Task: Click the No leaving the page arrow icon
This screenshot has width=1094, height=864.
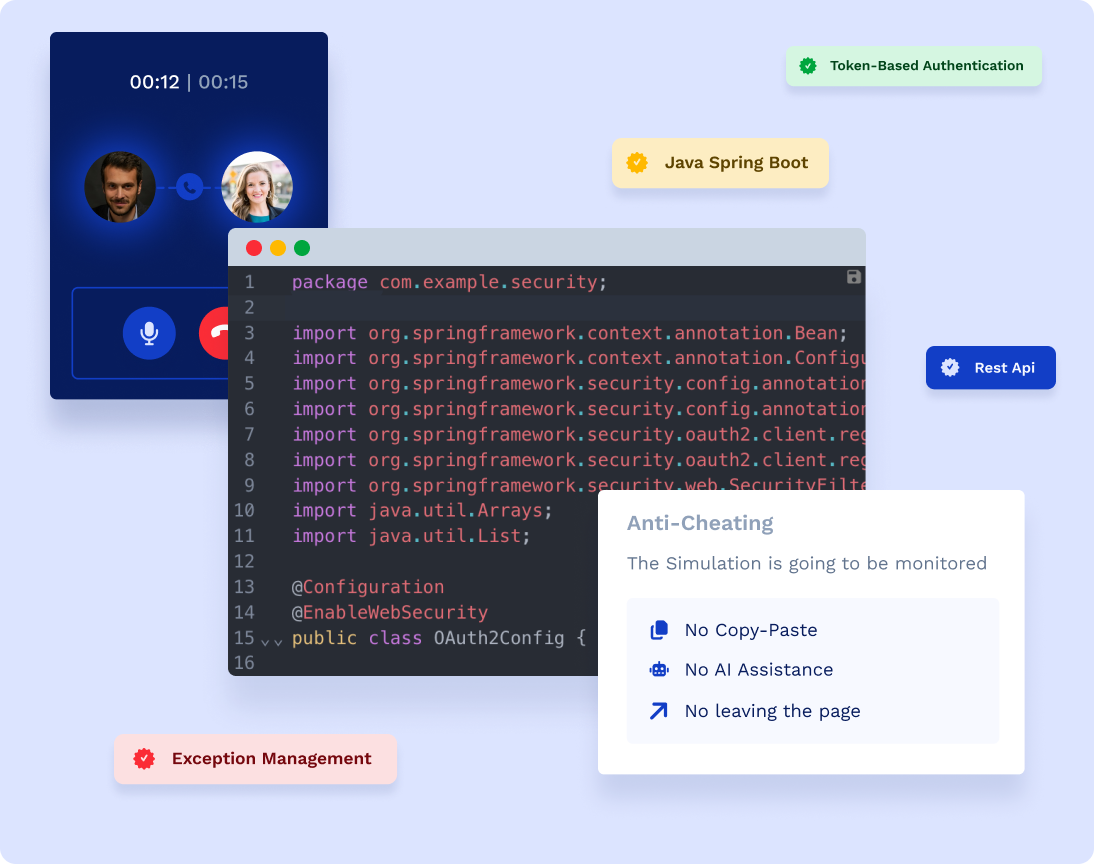Action: click(x=658, y=711)
